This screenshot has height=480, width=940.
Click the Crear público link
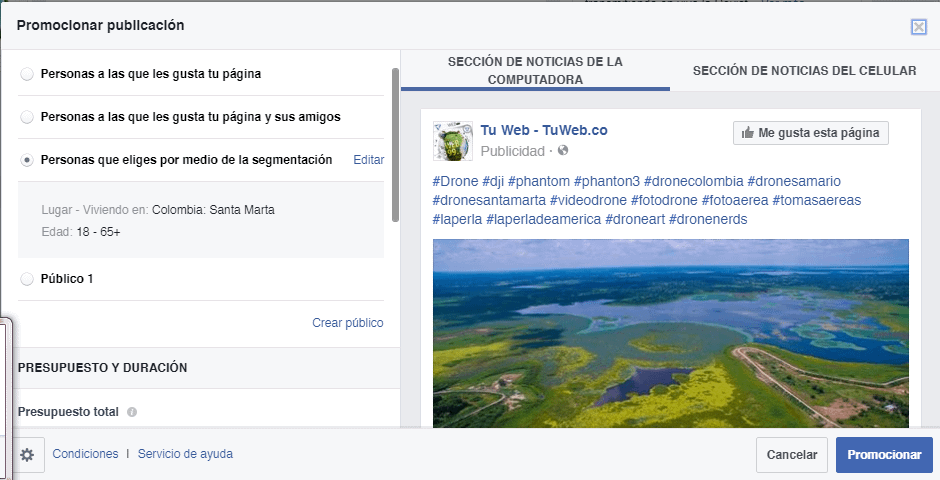348,322
